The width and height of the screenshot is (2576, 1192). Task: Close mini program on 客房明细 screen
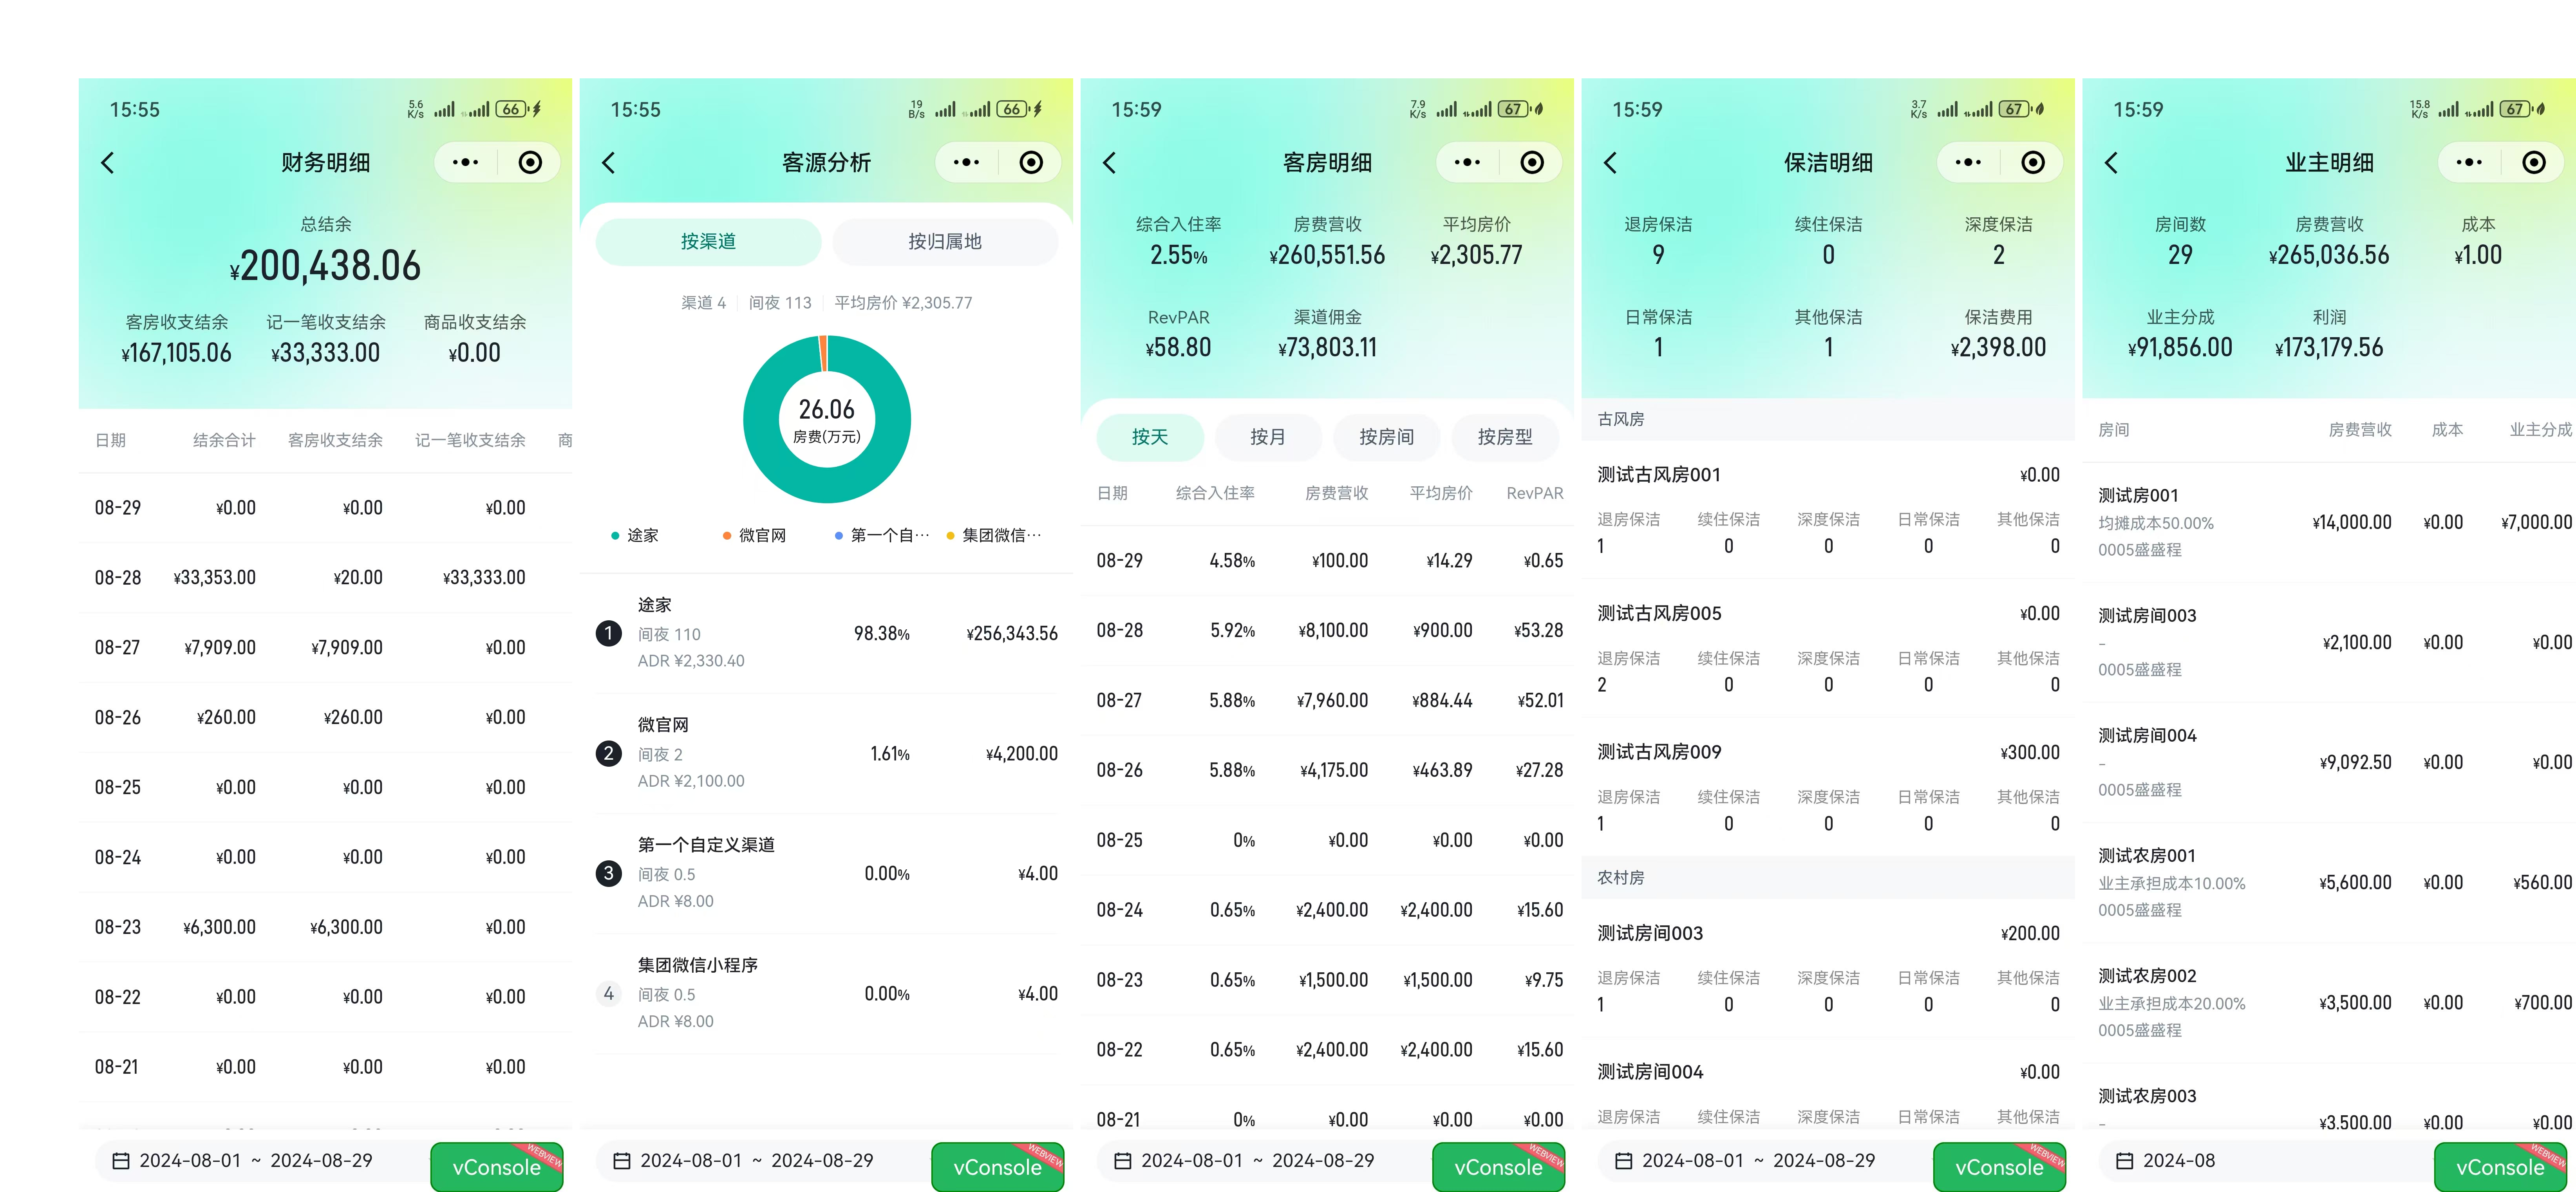pos(1532,162)
